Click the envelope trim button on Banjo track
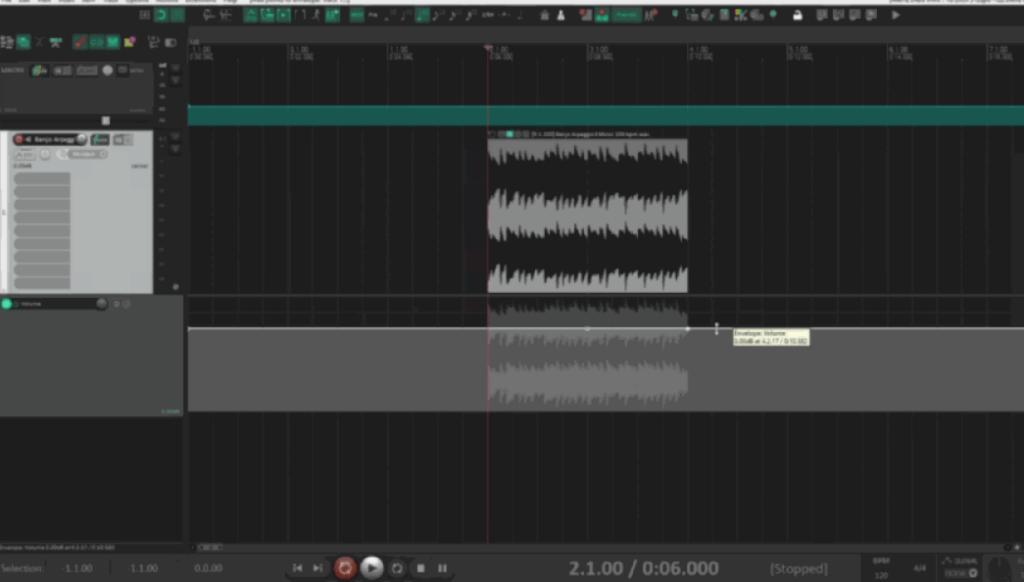This screenshot has height=582, width=1024. (x=24, y=154)
